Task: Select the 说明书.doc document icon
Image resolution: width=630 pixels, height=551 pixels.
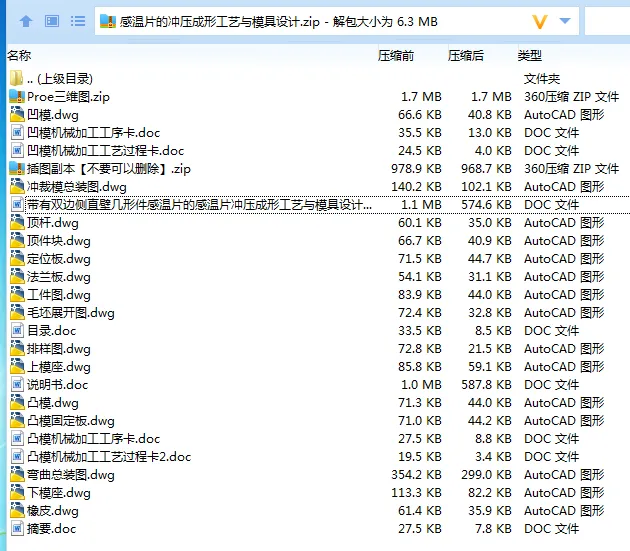Action: 17,385
